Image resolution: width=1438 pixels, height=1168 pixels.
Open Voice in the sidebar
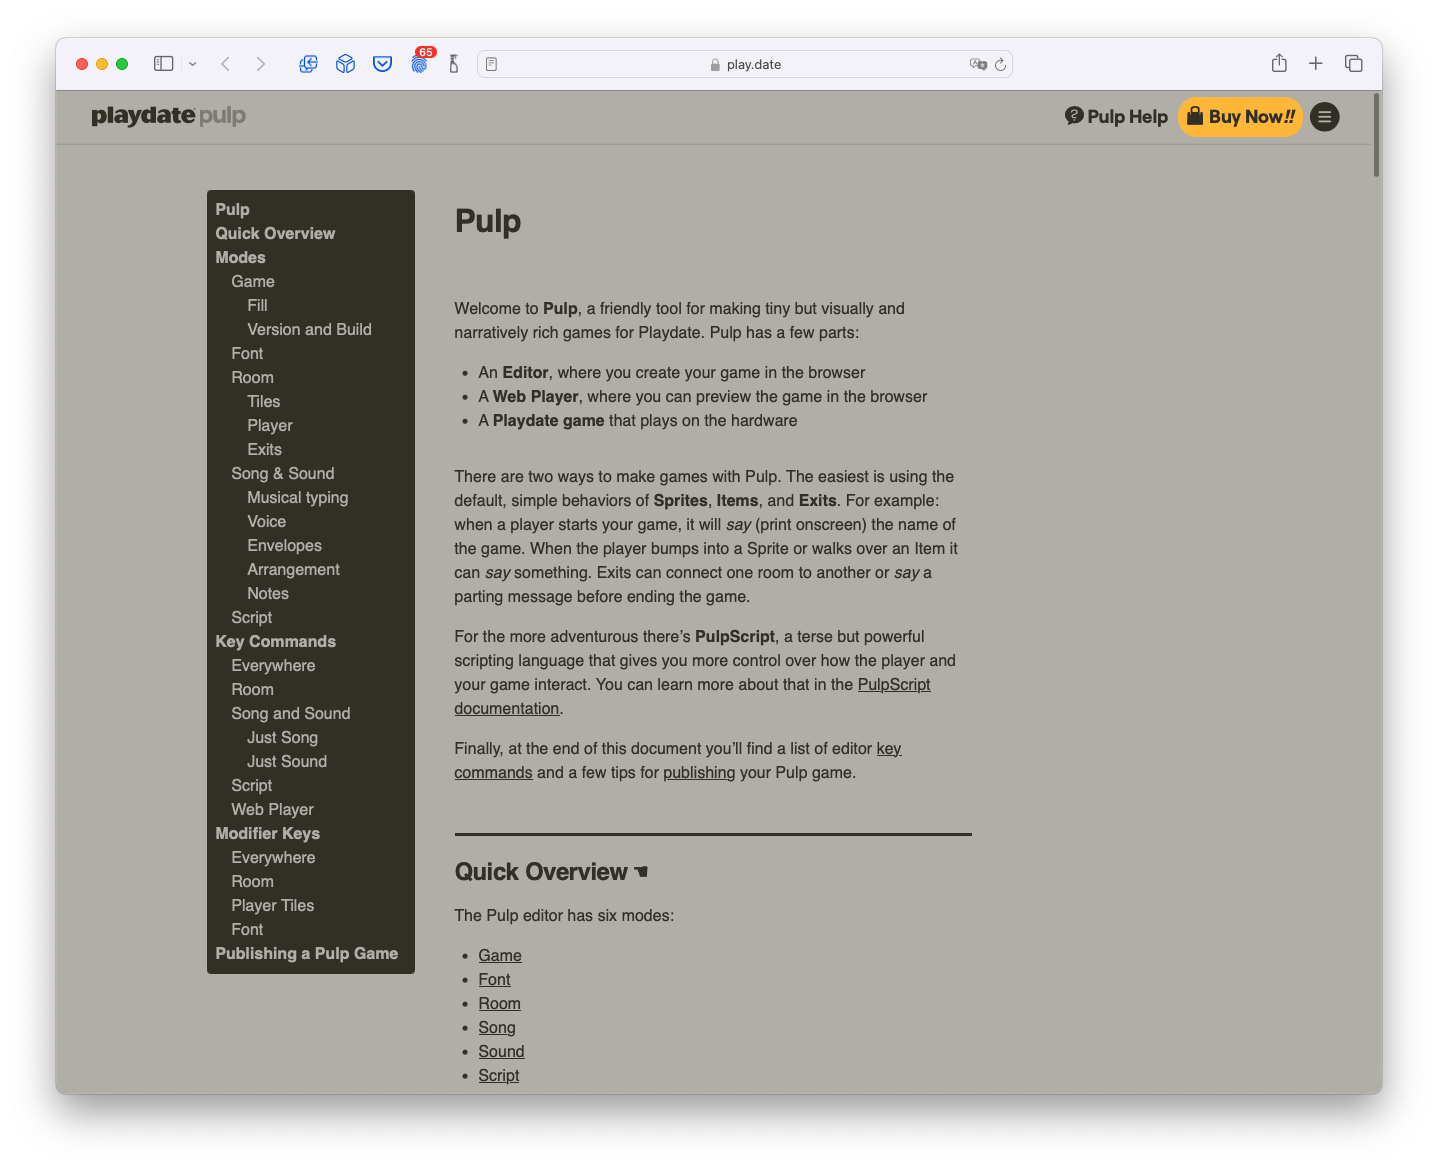(267, 521)
